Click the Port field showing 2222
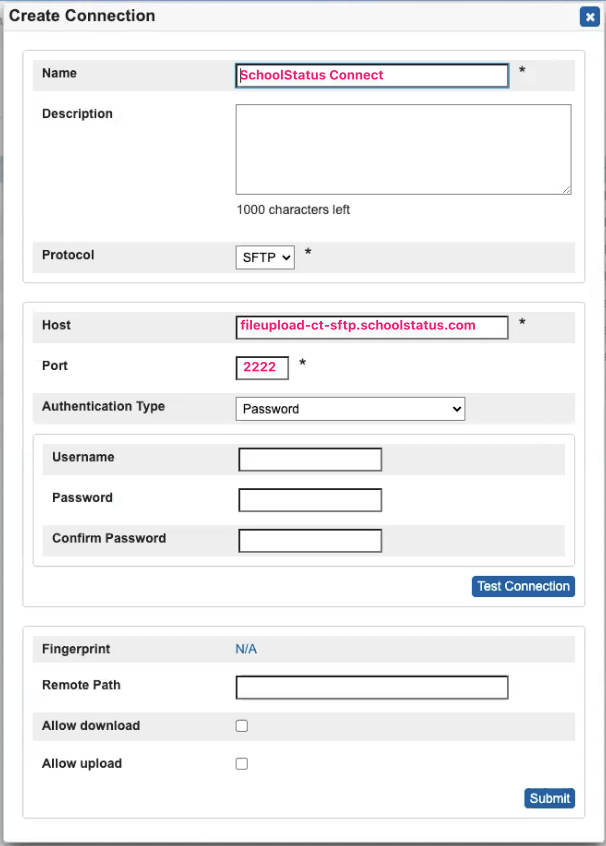This screenshot has height=846, width=606. 262,368
